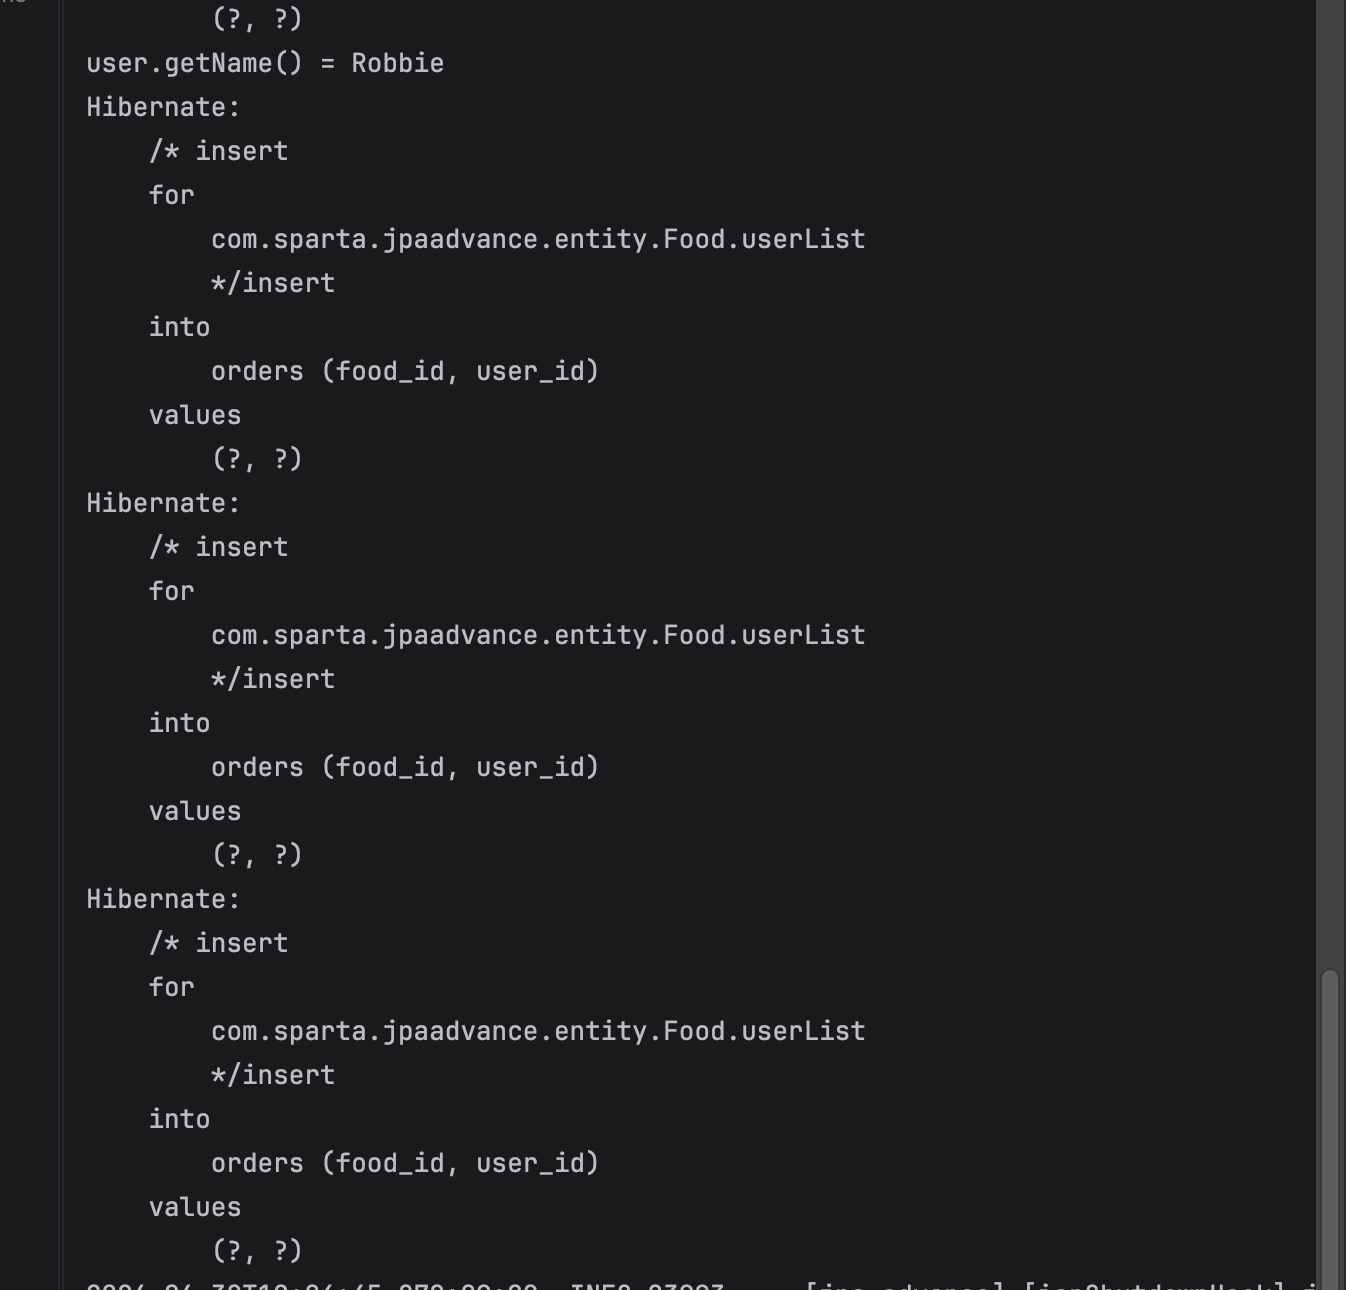Click the last 'for' keyword line
This screenshot has width=1346, height=1290.
click(x=171, y=987)
